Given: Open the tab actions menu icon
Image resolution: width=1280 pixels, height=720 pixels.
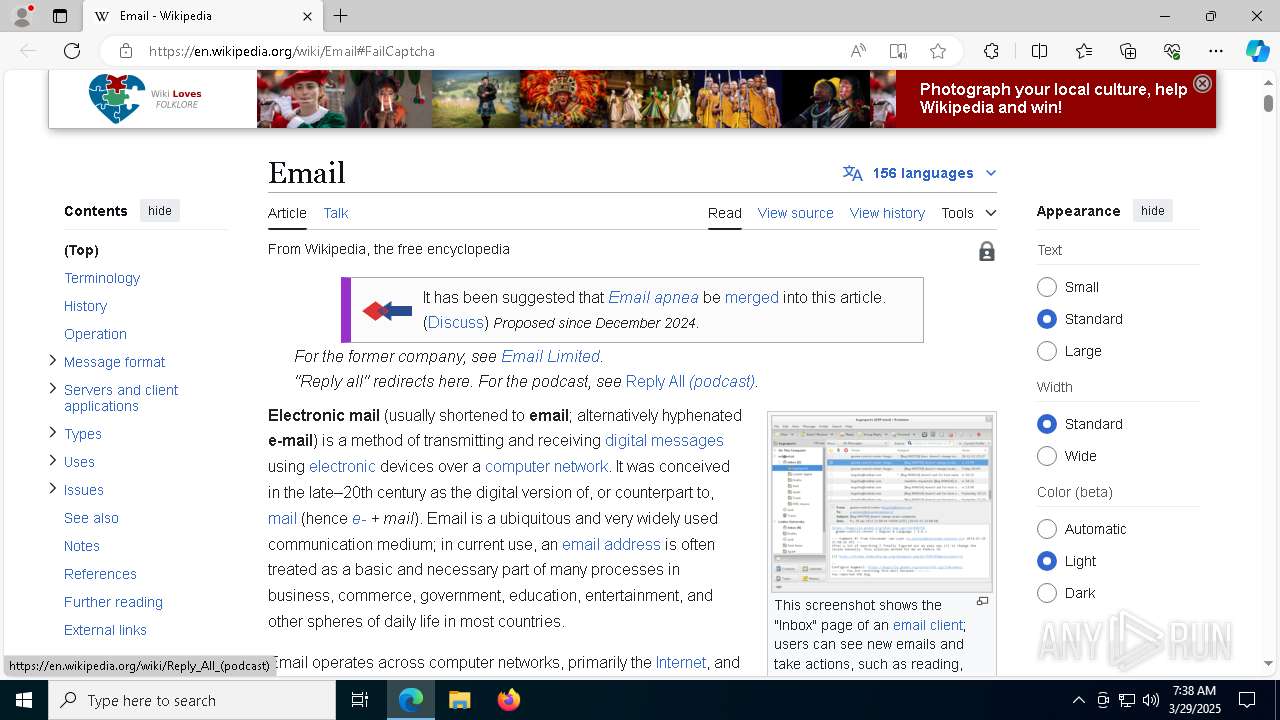Looking at the screenshot, I should coord(60,16).
